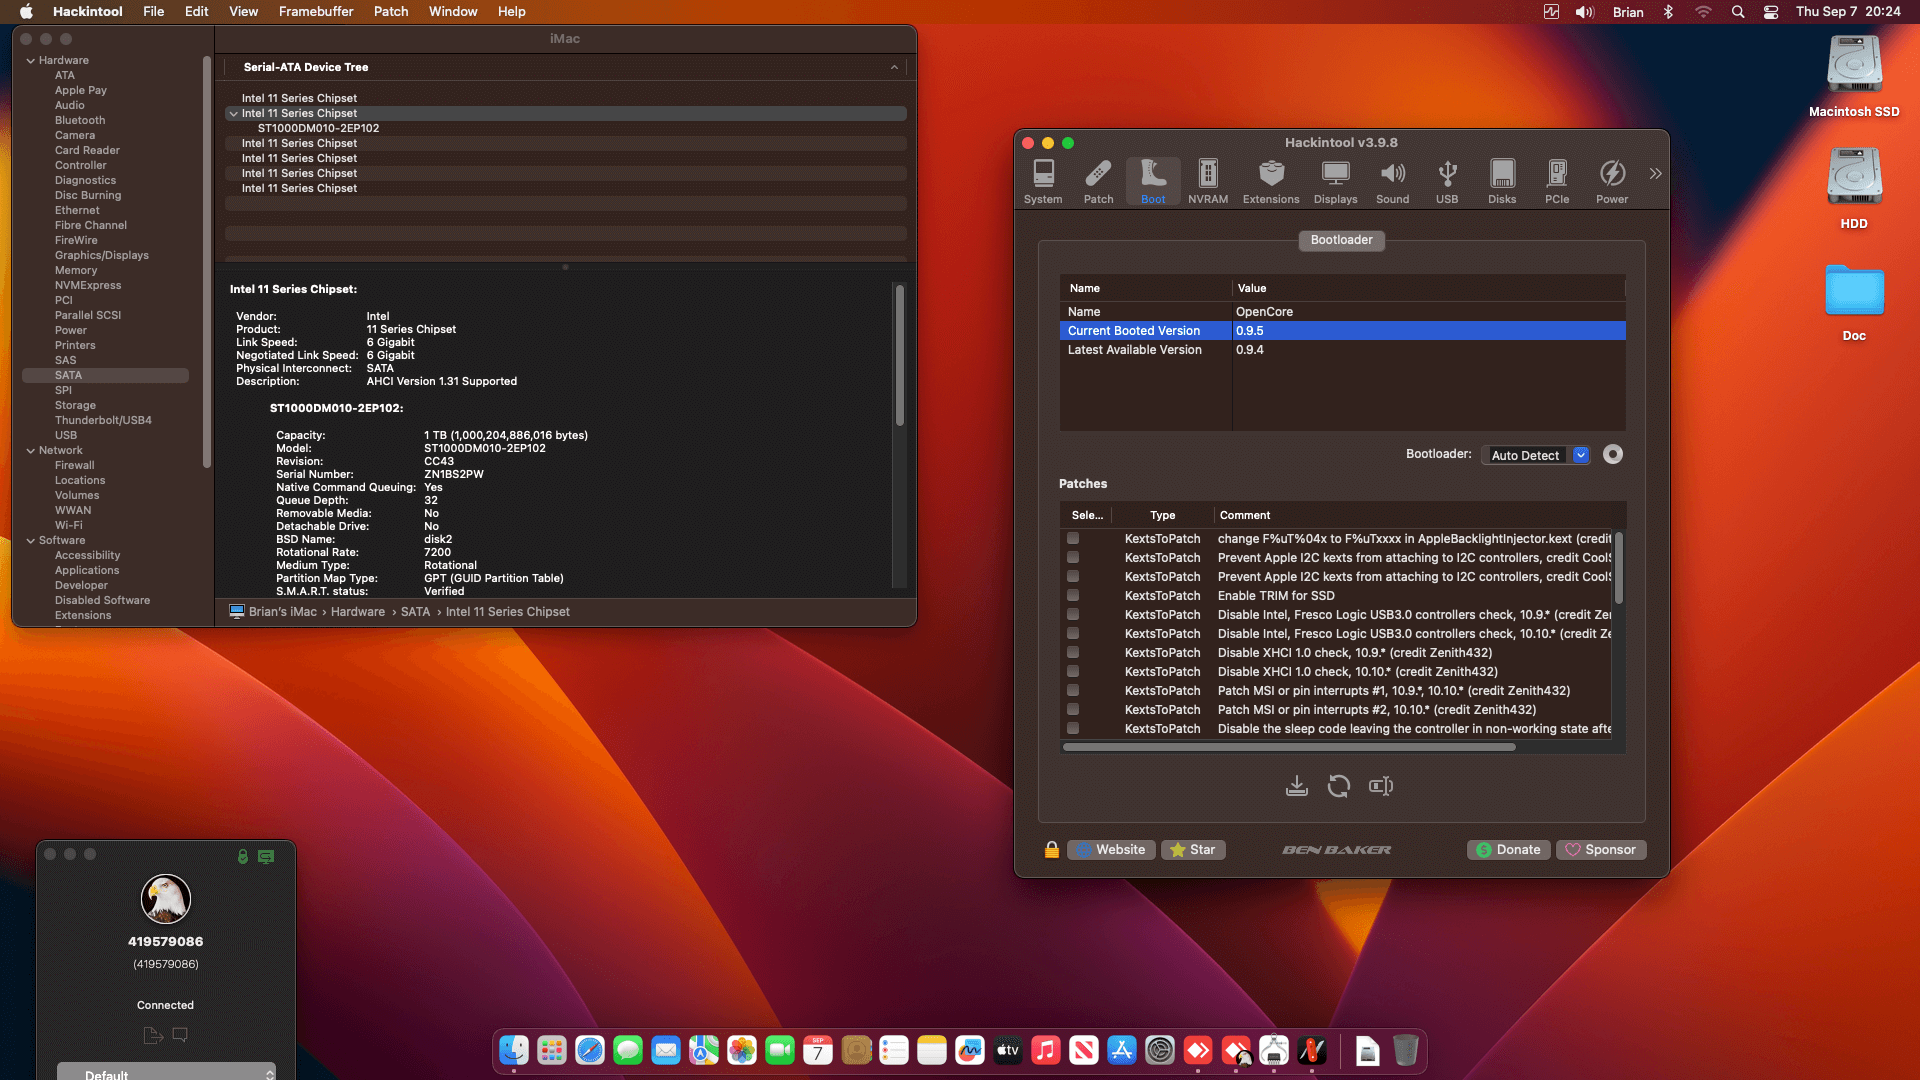Open the Hackintool Website
Image resolution: width=1920 pixels, height=1080 pixels.
pos(1110,849)
